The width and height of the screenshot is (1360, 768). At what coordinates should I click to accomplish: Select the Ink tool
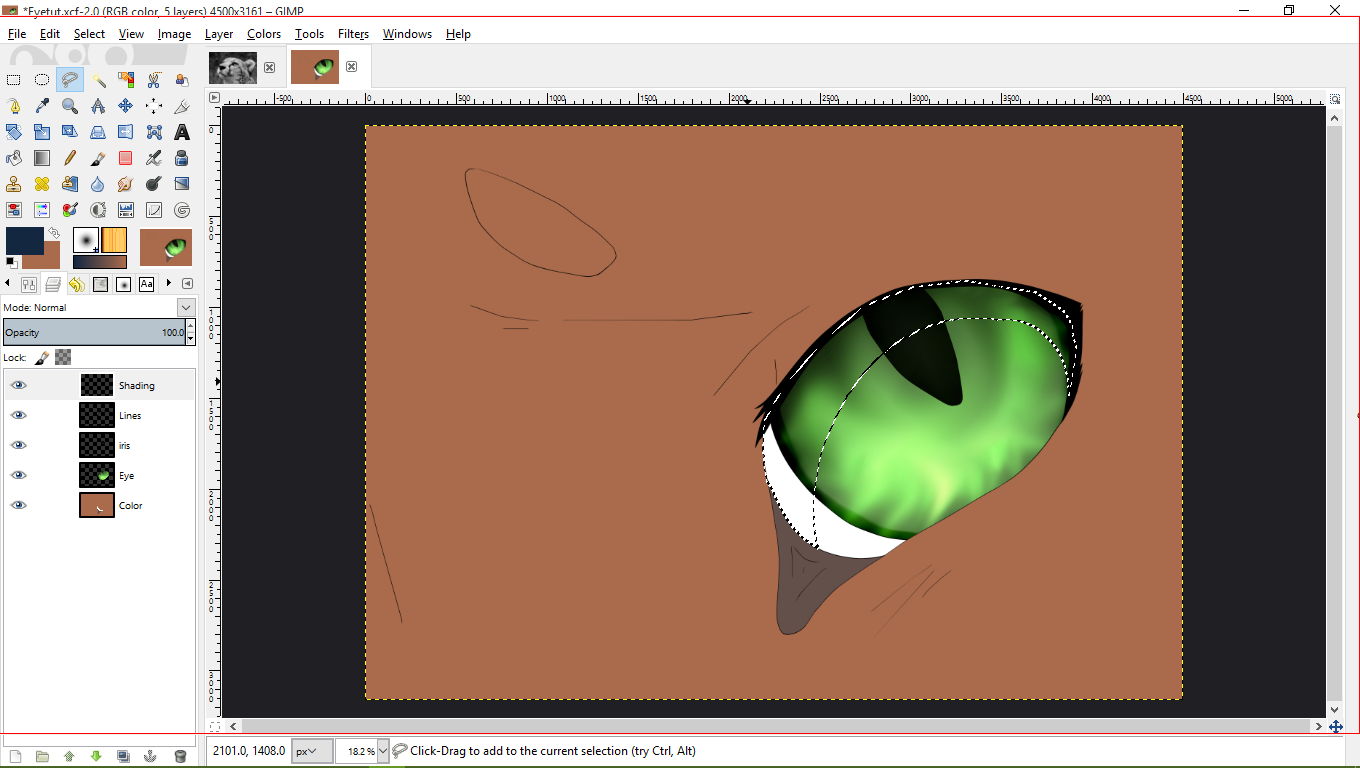pos(182,157)
